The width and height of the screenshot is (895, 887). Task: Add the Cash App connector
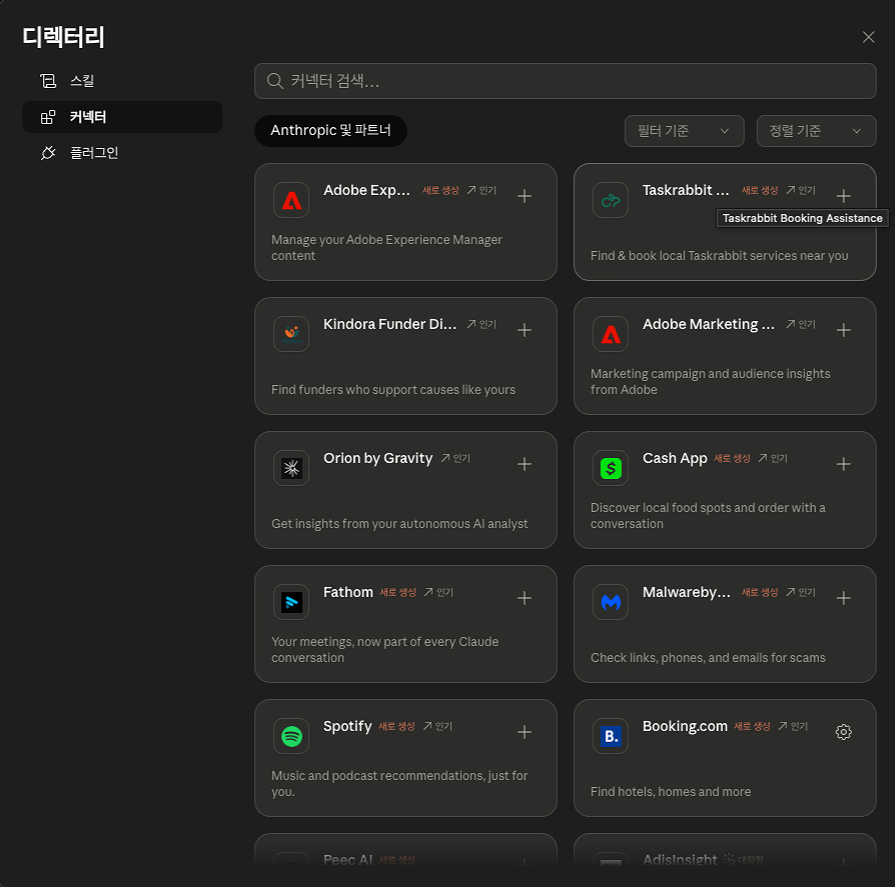tap(843, 464)
